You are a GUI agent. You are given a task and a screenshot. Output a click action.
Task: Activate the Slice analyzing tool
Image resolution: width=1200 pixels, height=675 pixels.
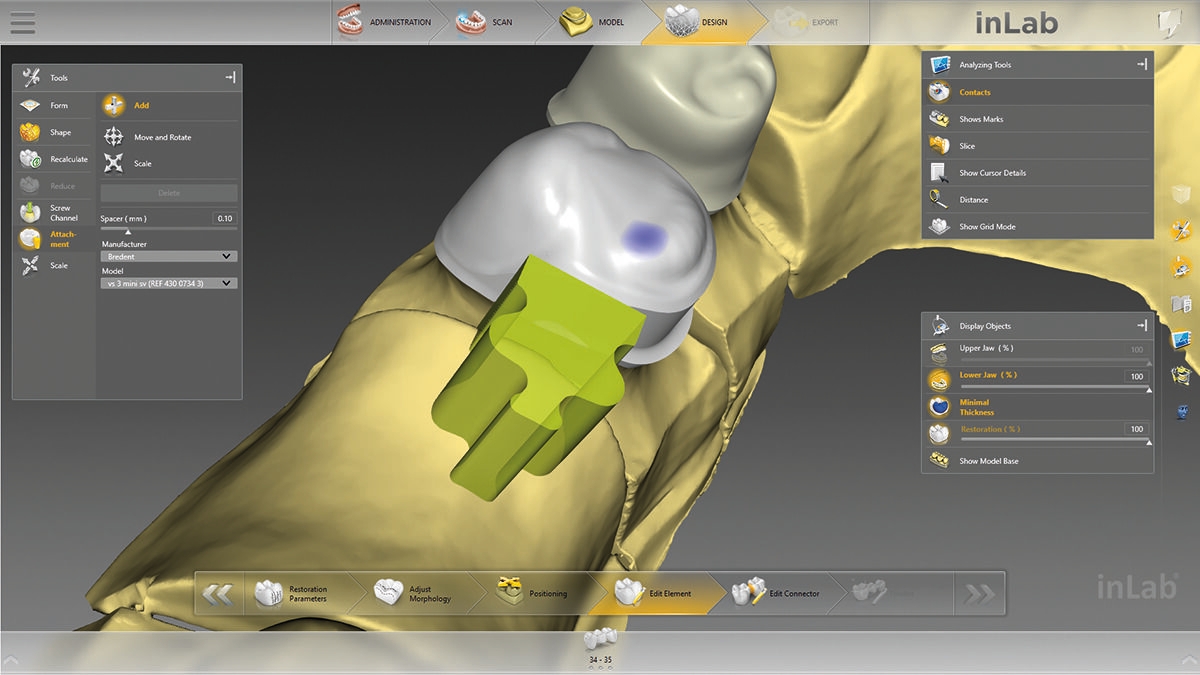939,146
